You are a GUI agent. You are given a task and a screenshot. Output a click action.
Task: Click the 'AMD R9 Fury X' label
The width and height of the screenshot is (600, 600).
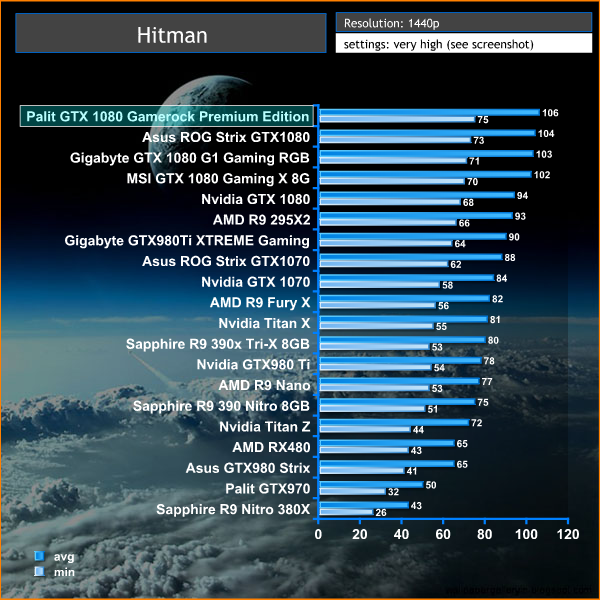(260, 303)
